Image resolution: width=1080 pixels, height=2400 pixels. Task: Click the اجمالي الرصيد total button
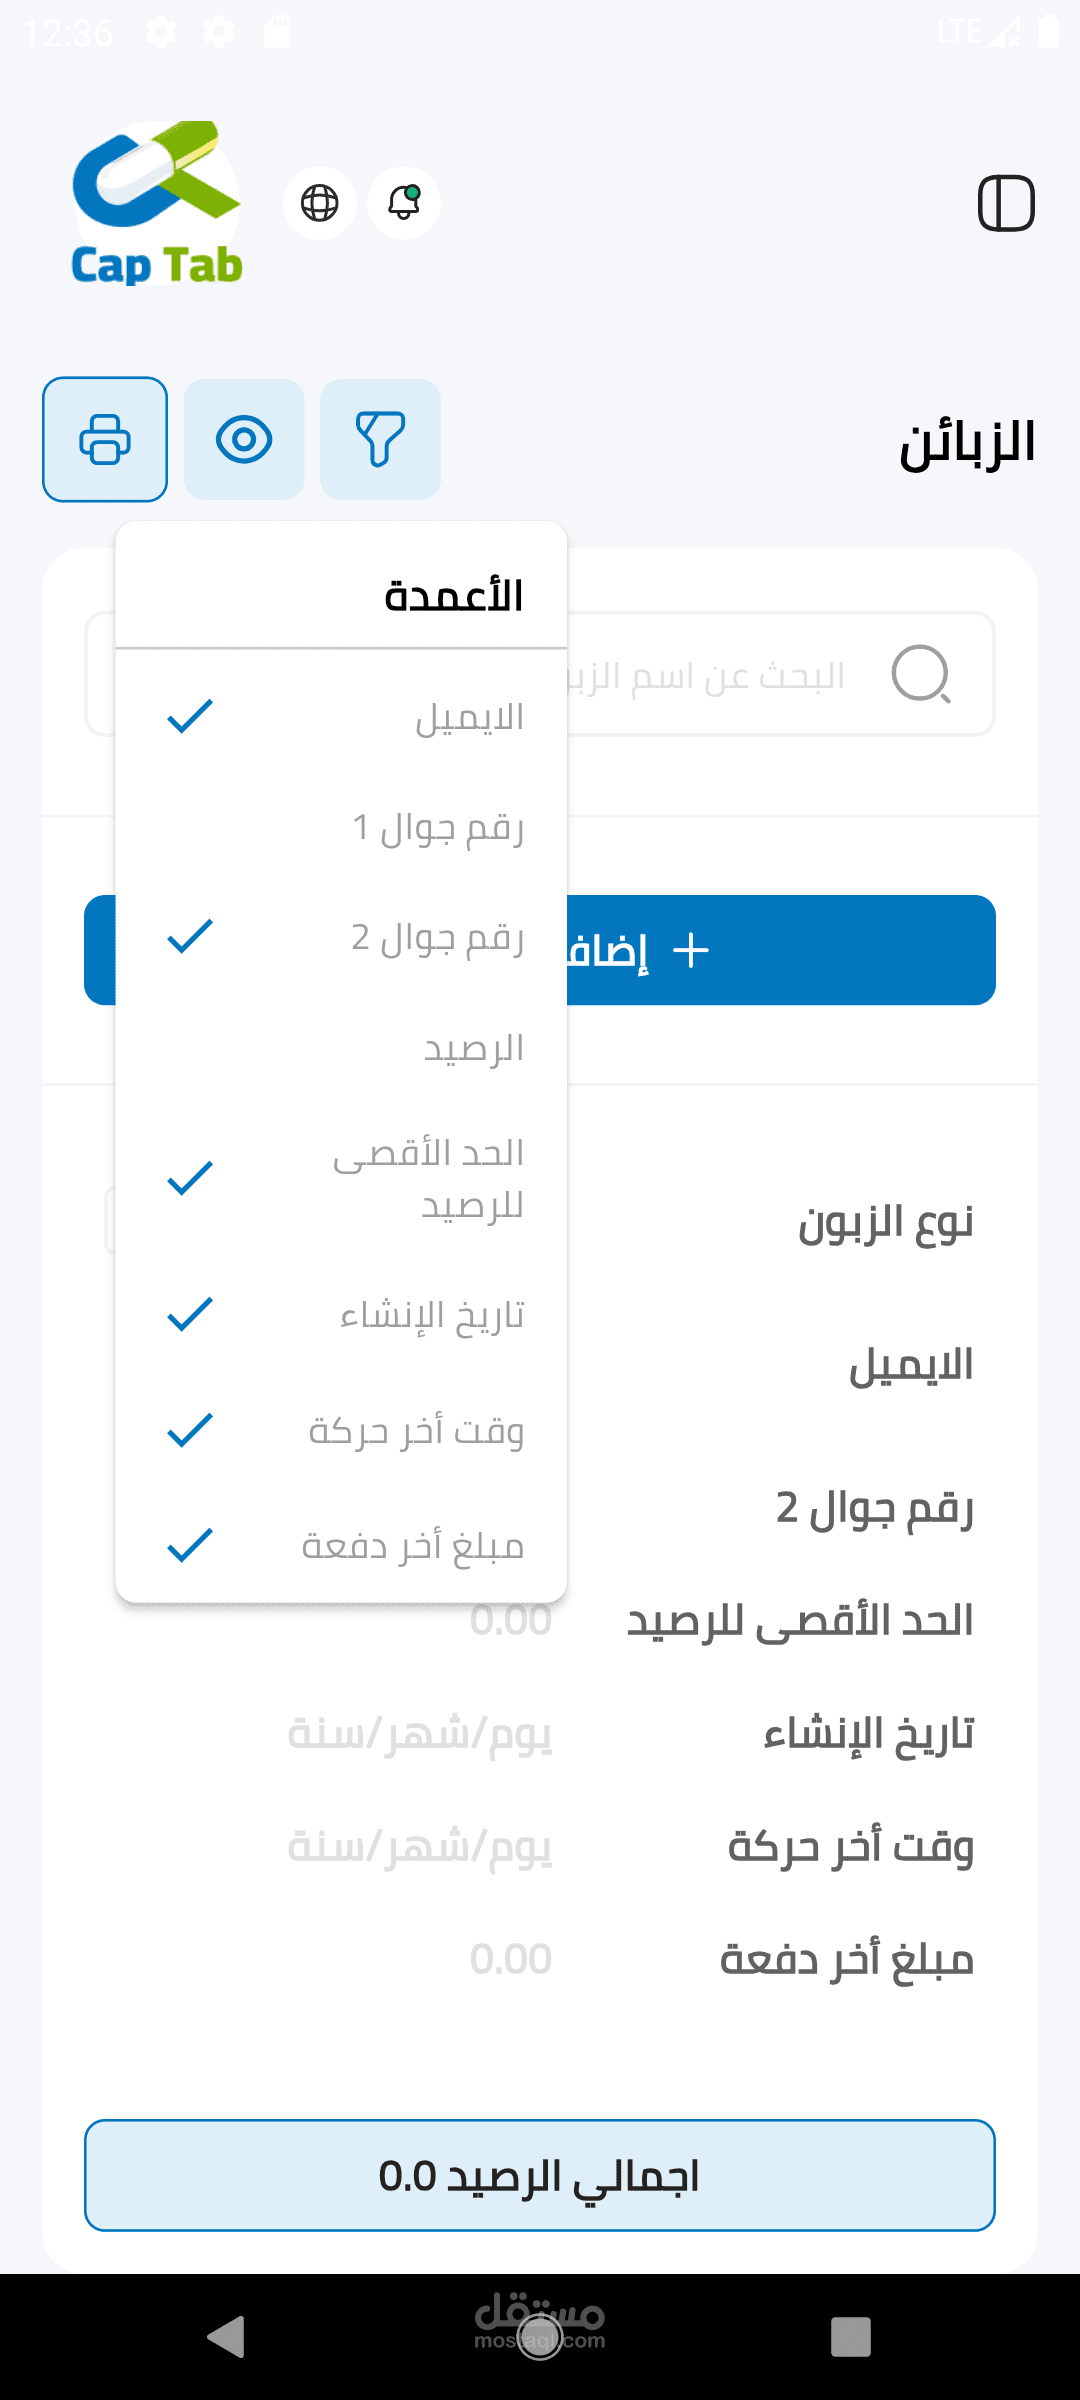[540, 2175]
